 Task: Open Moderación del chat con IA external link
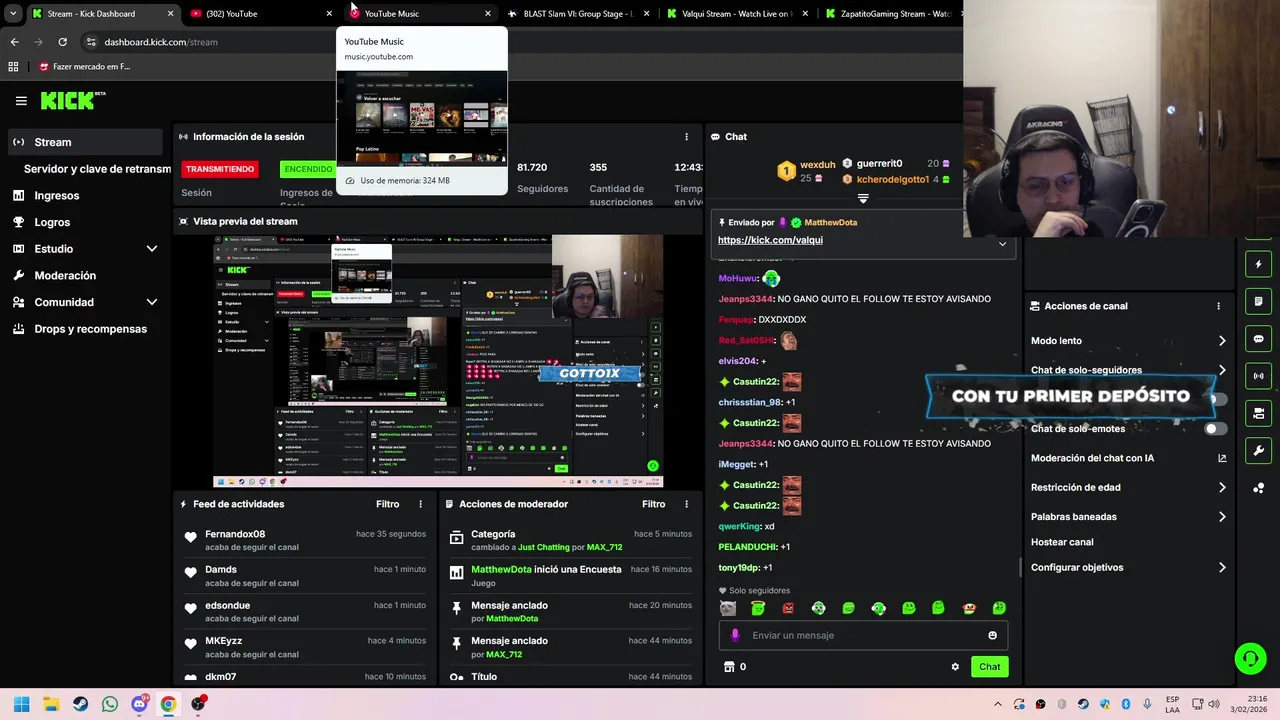coord(1222,458)
